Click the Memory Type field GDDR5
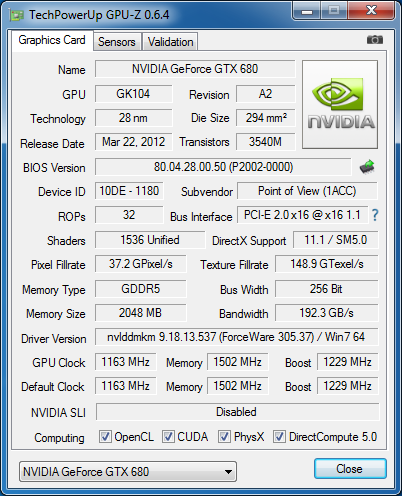Screen dimensions: 402x496 coord(141,289)
